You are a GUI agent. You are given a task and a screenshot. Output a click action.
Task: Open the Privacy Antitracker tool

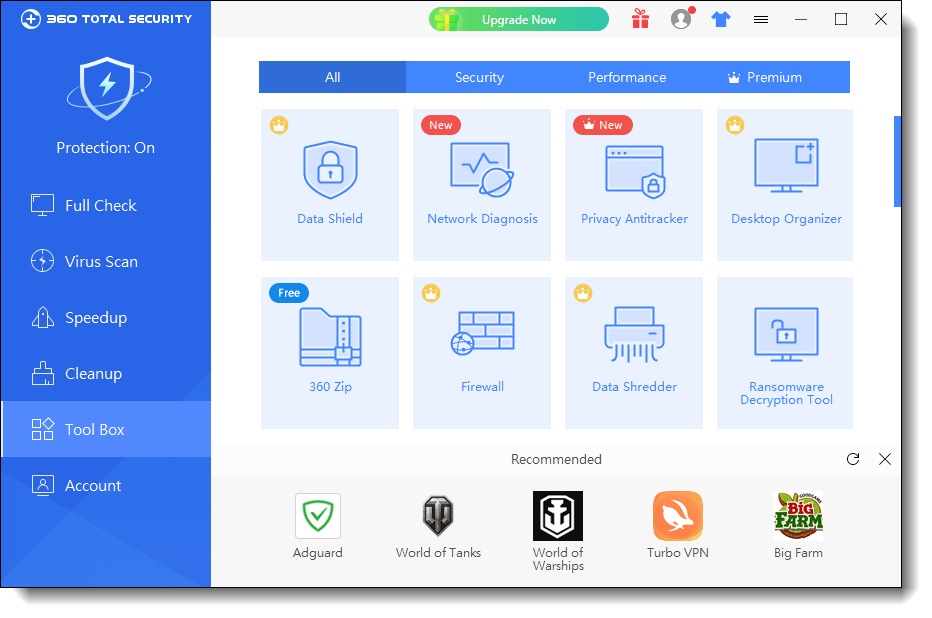point(634,185)
